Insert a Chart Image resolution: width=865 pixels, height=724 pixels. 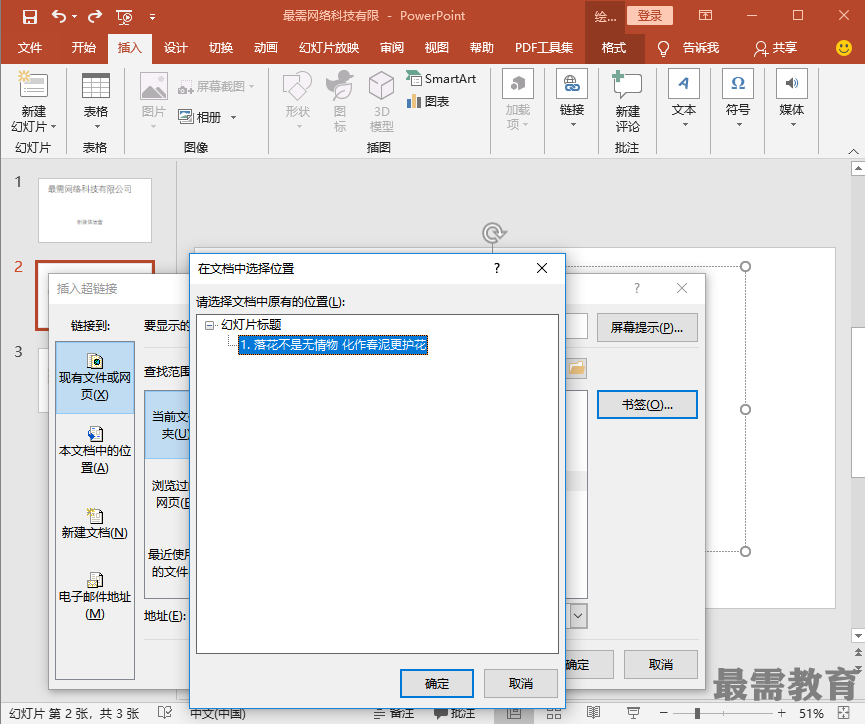click(428, 102)
